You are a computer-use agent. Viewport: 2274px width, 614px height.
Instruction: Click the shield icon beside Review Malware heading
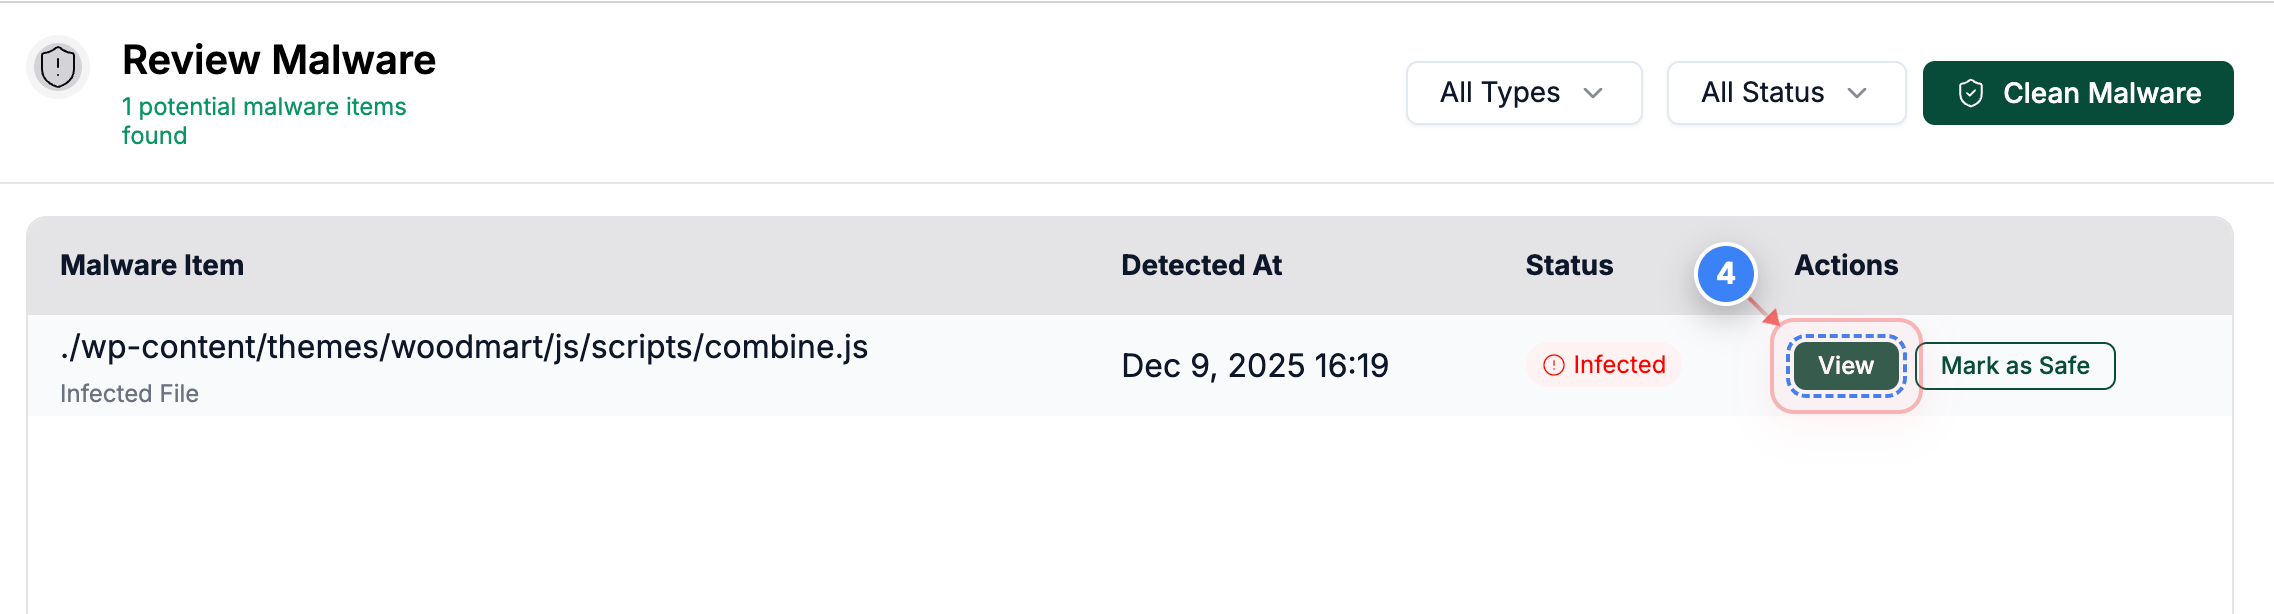pos(58,66)
